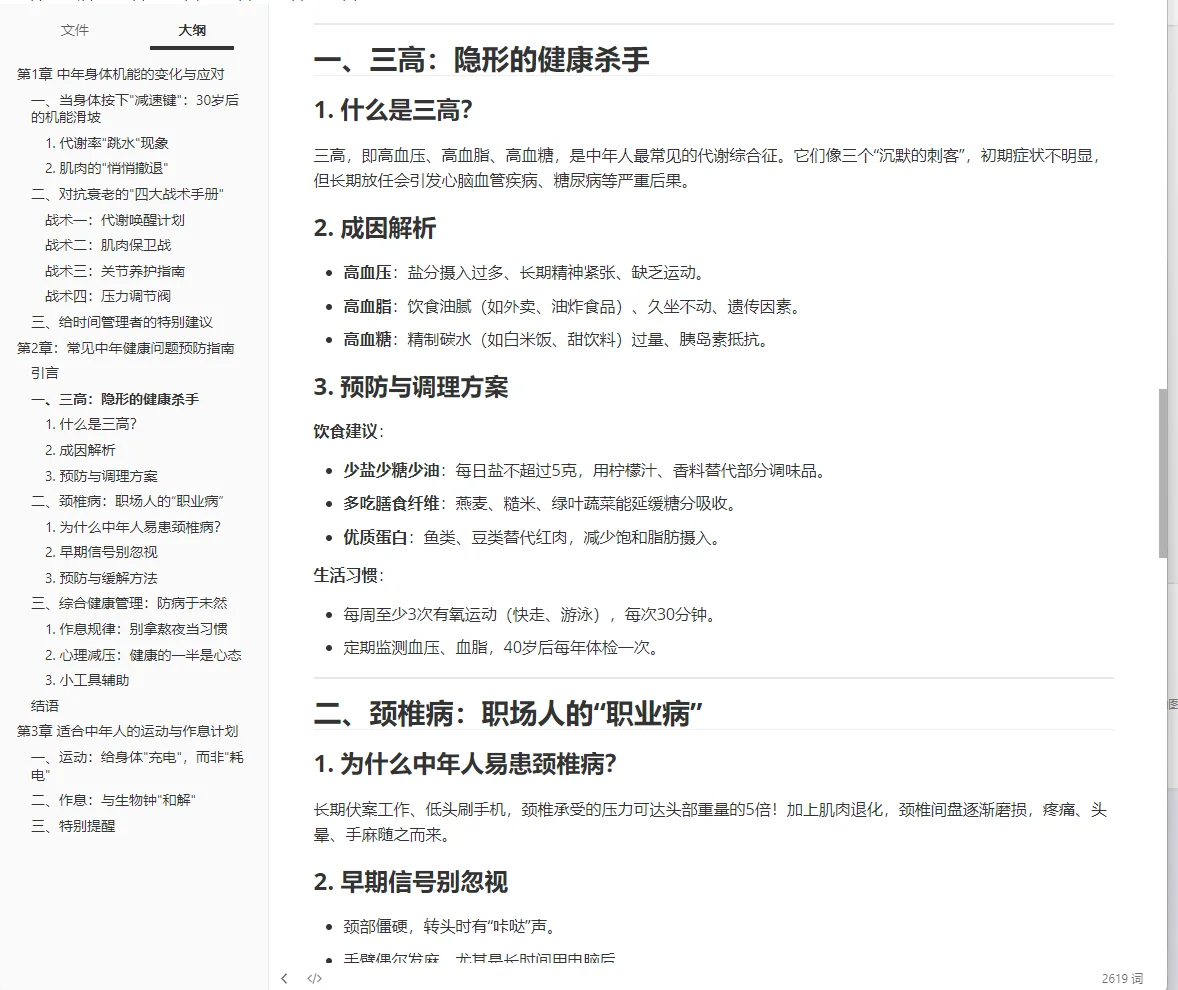Click document heading 1. 为什么中年人易患颈椎病?
The image size is (1178, 990).
pos(465,764)
